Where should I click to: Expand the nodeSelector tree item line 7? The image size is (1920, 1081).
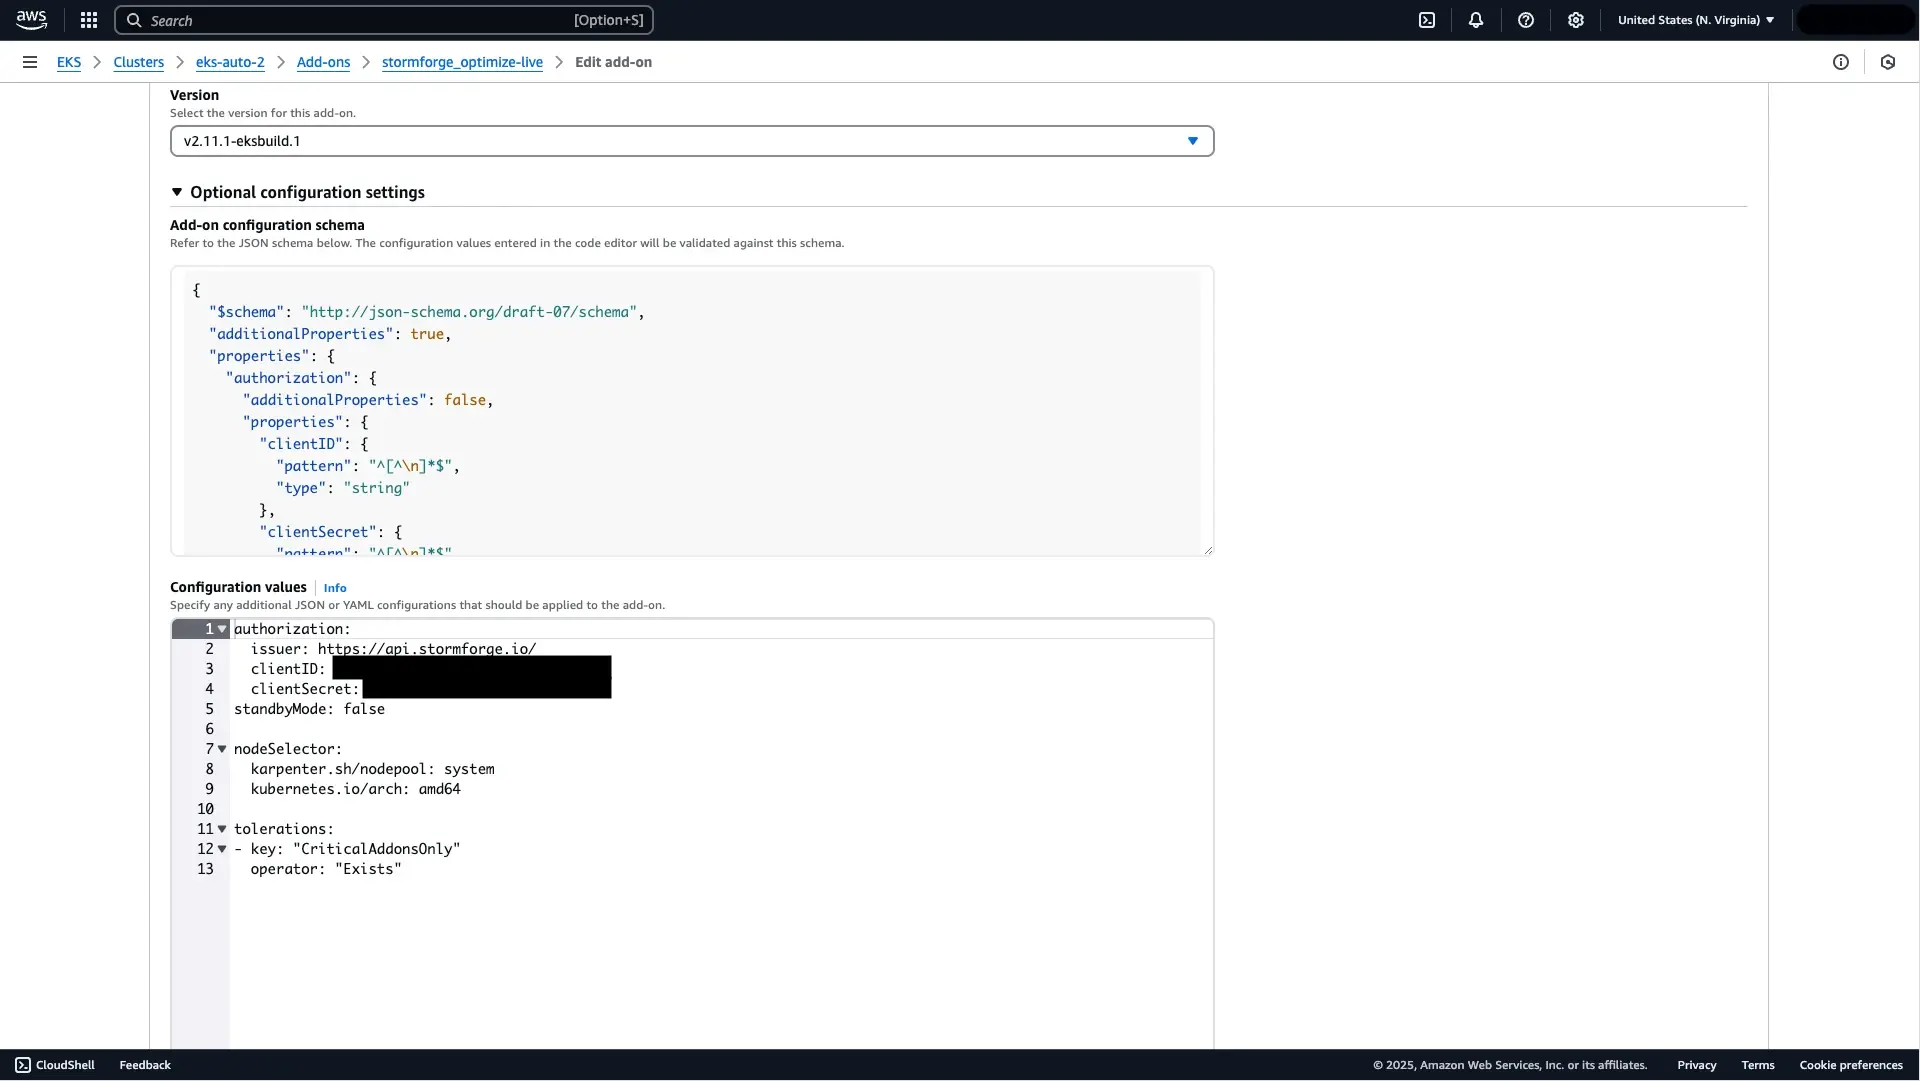222,749
